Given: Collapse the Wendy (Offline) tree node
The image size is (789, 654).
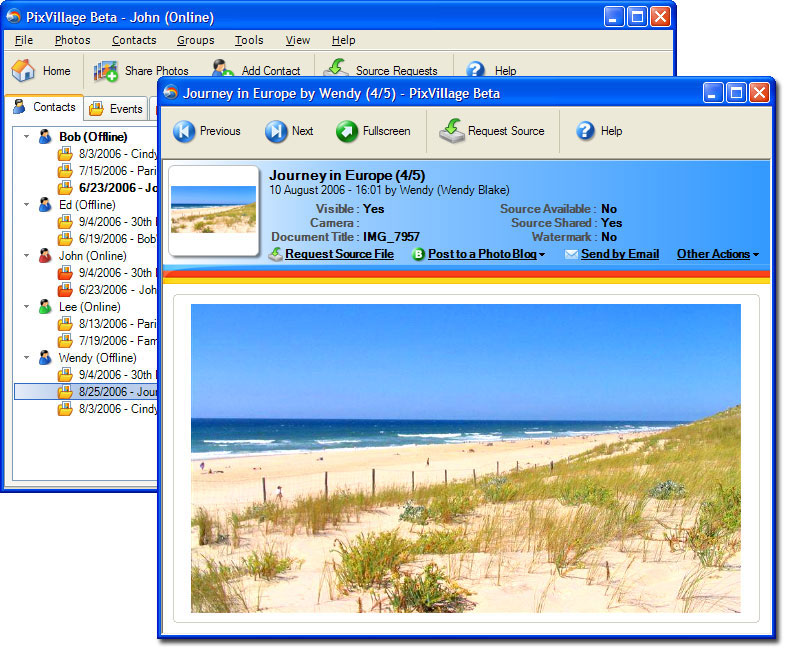Looking at the screenshot, I should pos(27,358).
